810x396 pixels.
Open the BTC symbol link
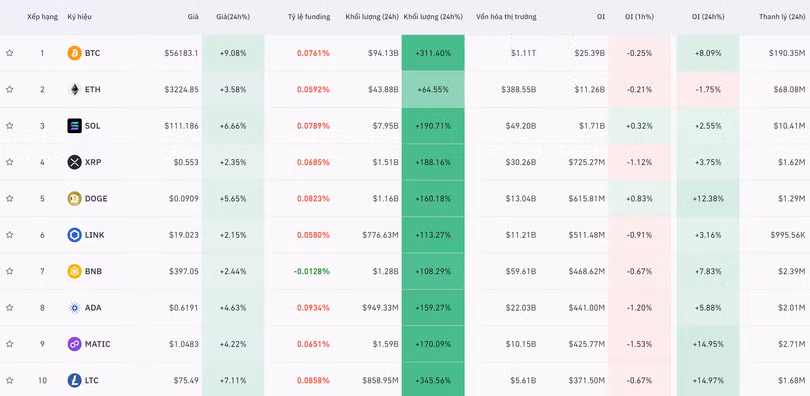(x=92, y=53)
